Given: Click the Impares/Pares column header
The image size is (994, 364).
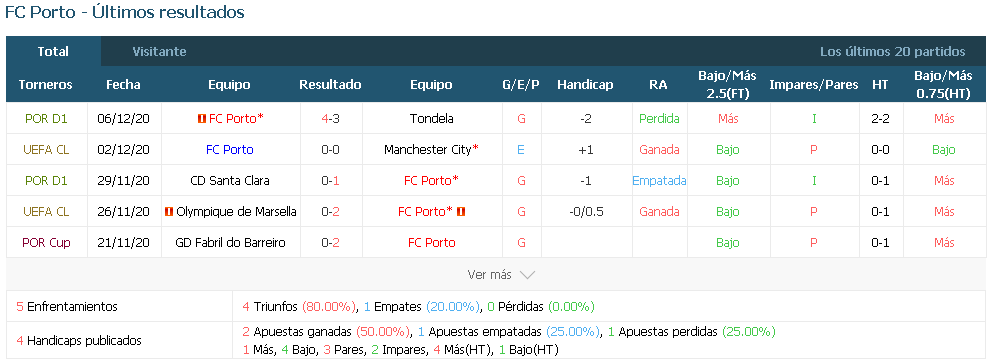Looking at the screenshot, I should coord(814,84).
